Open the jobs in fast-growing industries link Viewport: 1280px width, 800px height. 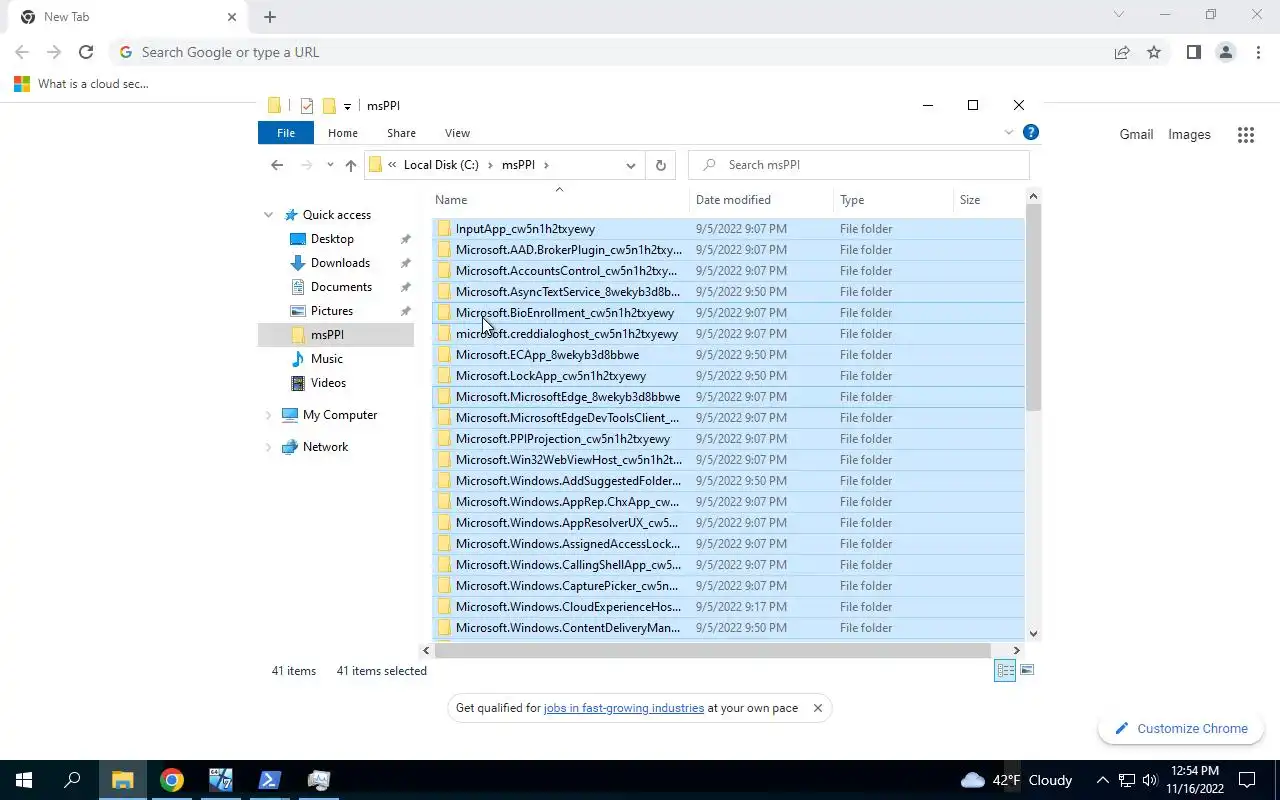624,708
